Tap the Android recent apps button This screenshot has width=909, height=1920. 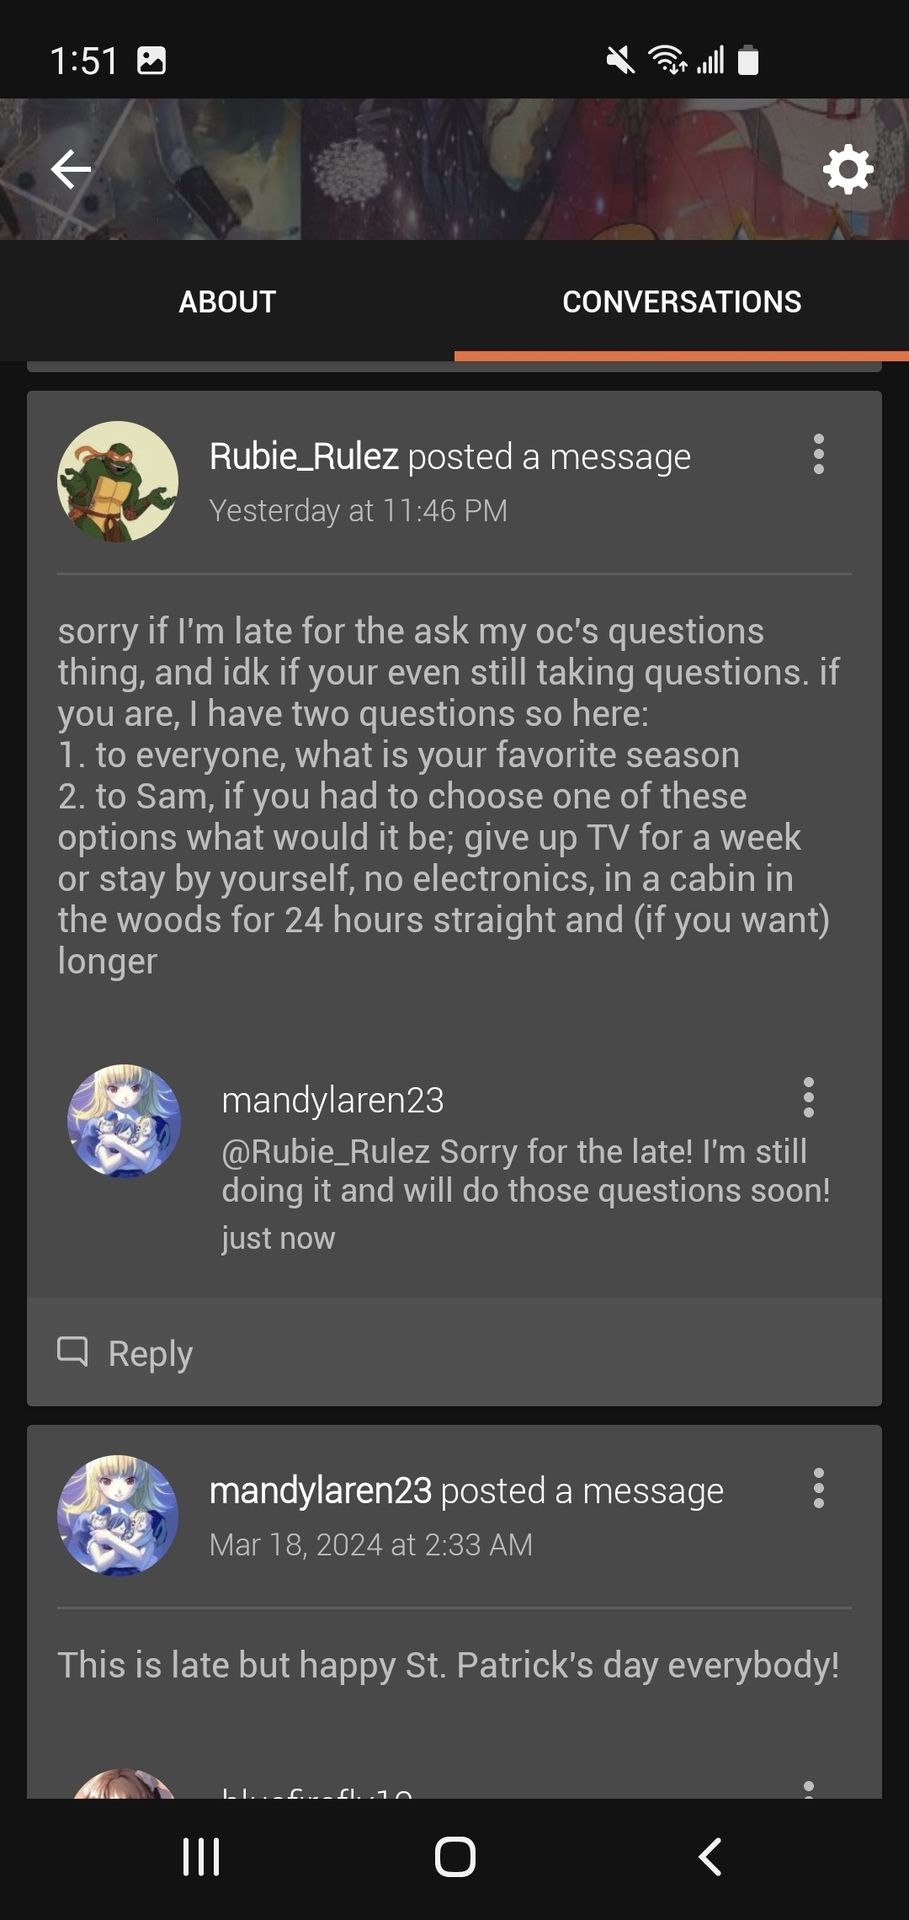pyautogui.click(x=201, y=1857)
